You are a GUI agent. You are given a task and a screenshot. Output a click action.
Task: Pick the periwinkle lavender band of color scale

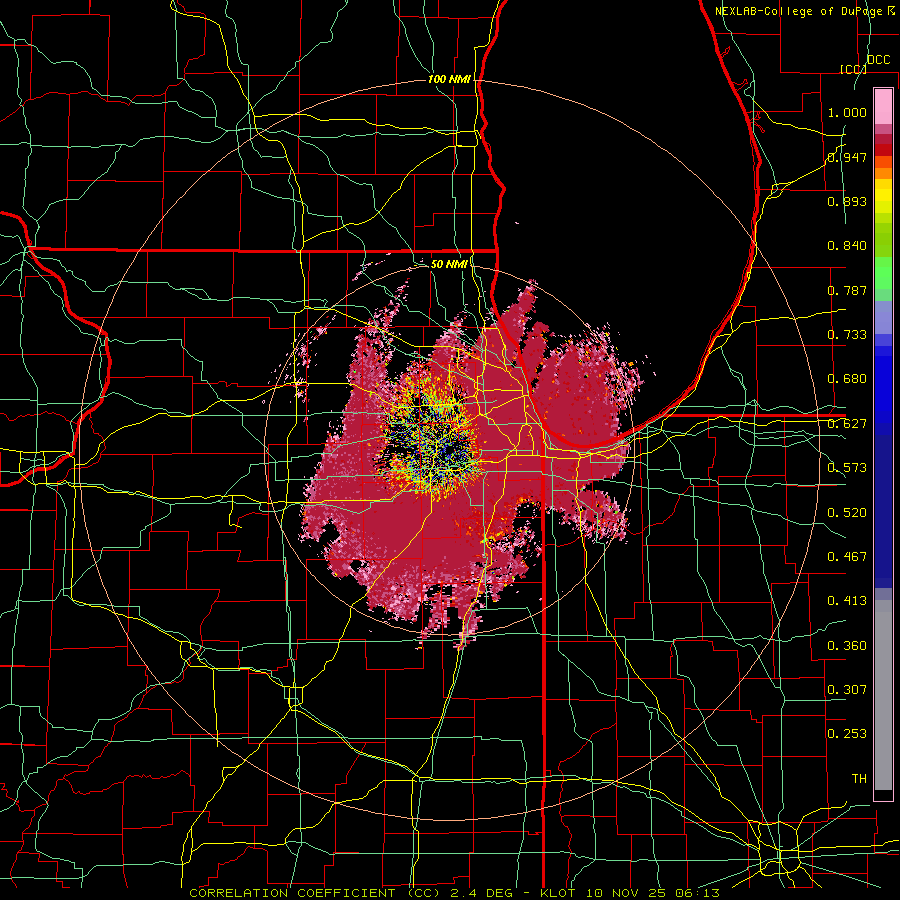pos(883,319)
